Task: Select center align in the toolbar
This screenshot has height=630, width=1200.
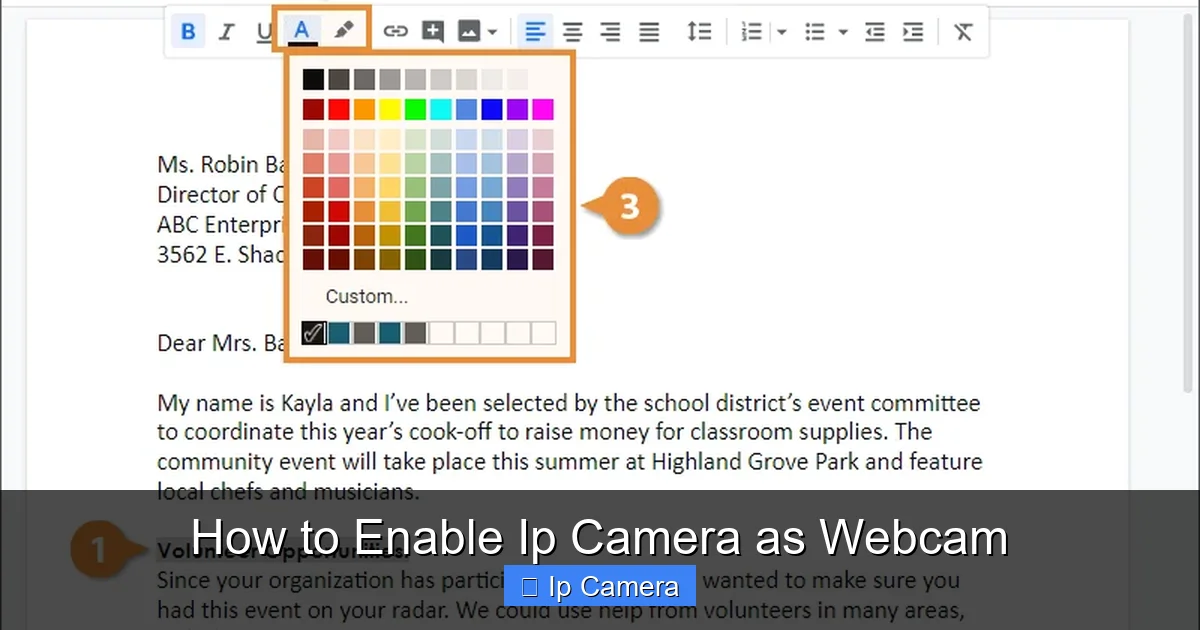Action: [573, 32]
